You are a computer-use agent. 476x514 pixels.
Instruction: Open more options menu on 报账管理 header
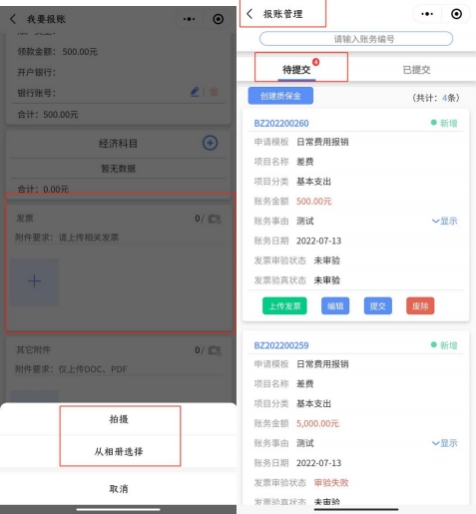[x=427, y=14]
